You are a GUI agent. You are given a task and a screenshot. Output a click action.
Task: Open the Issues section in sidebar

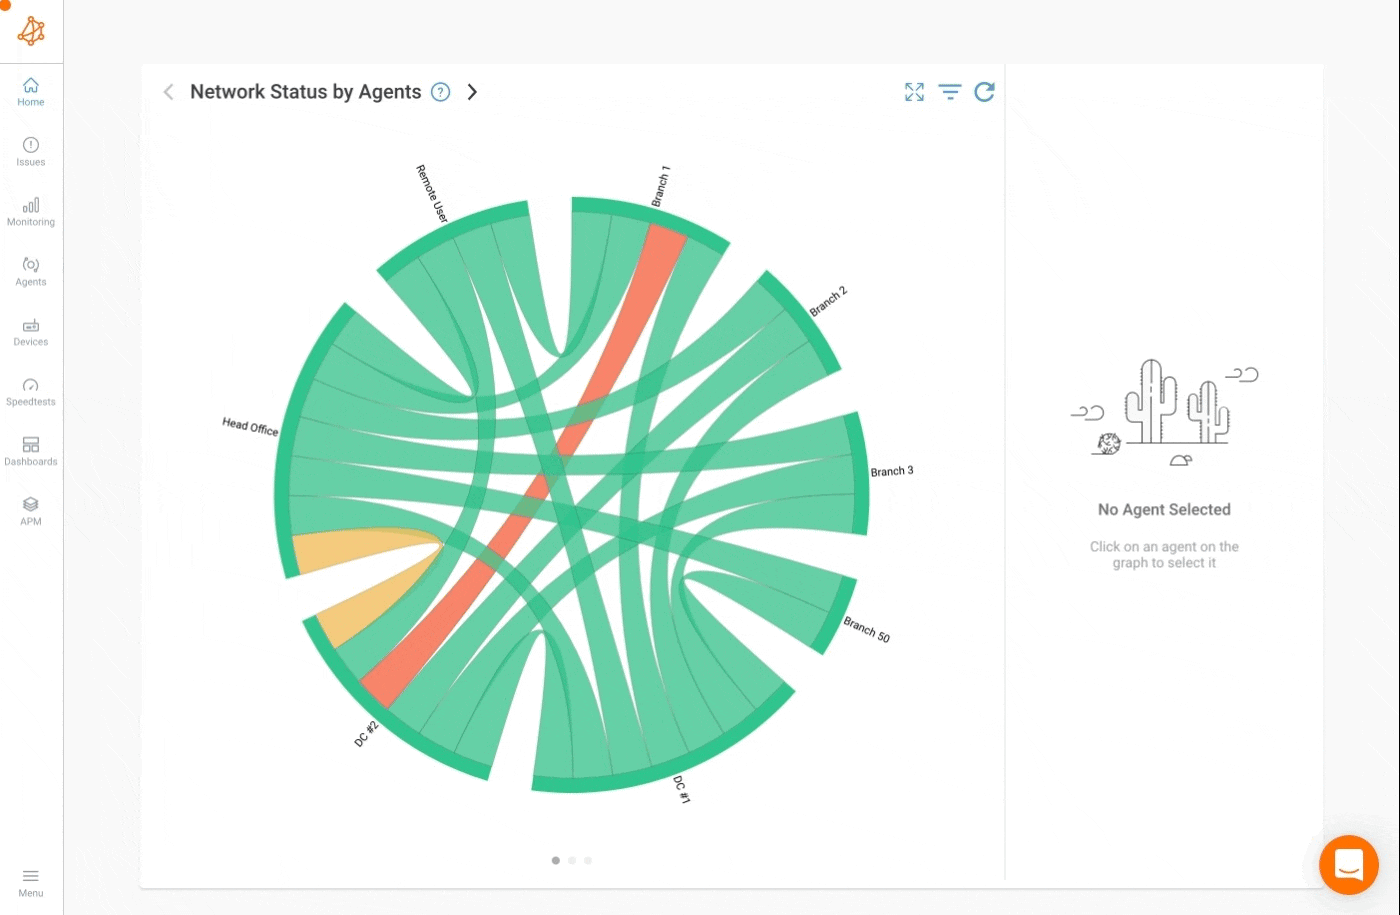click(30, 151)
